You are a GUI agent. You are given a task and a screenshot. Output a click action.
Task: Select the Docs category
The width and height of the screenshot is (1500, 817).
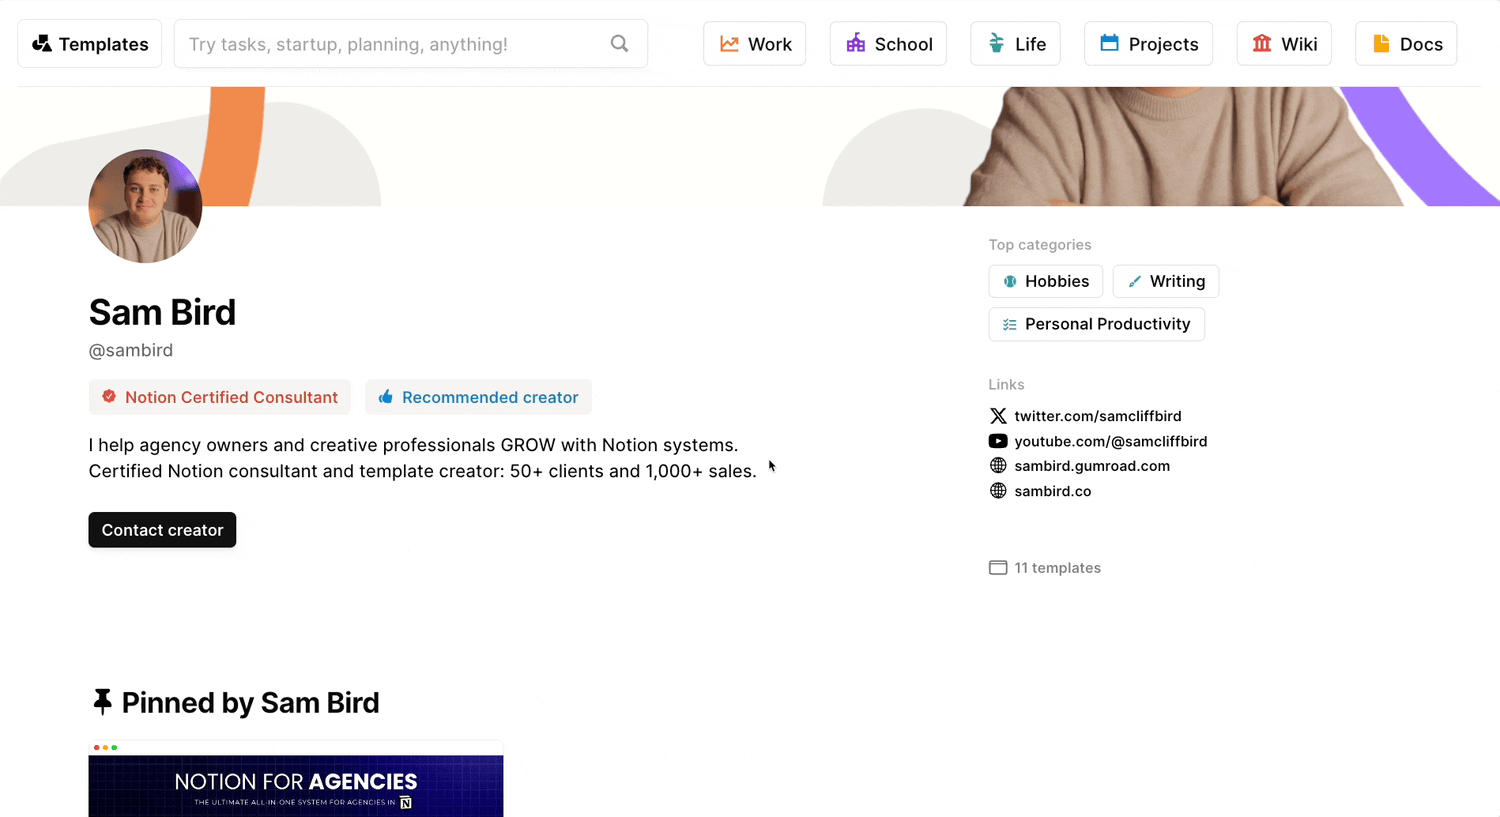pyautogui.click(x=1406, y=44)
